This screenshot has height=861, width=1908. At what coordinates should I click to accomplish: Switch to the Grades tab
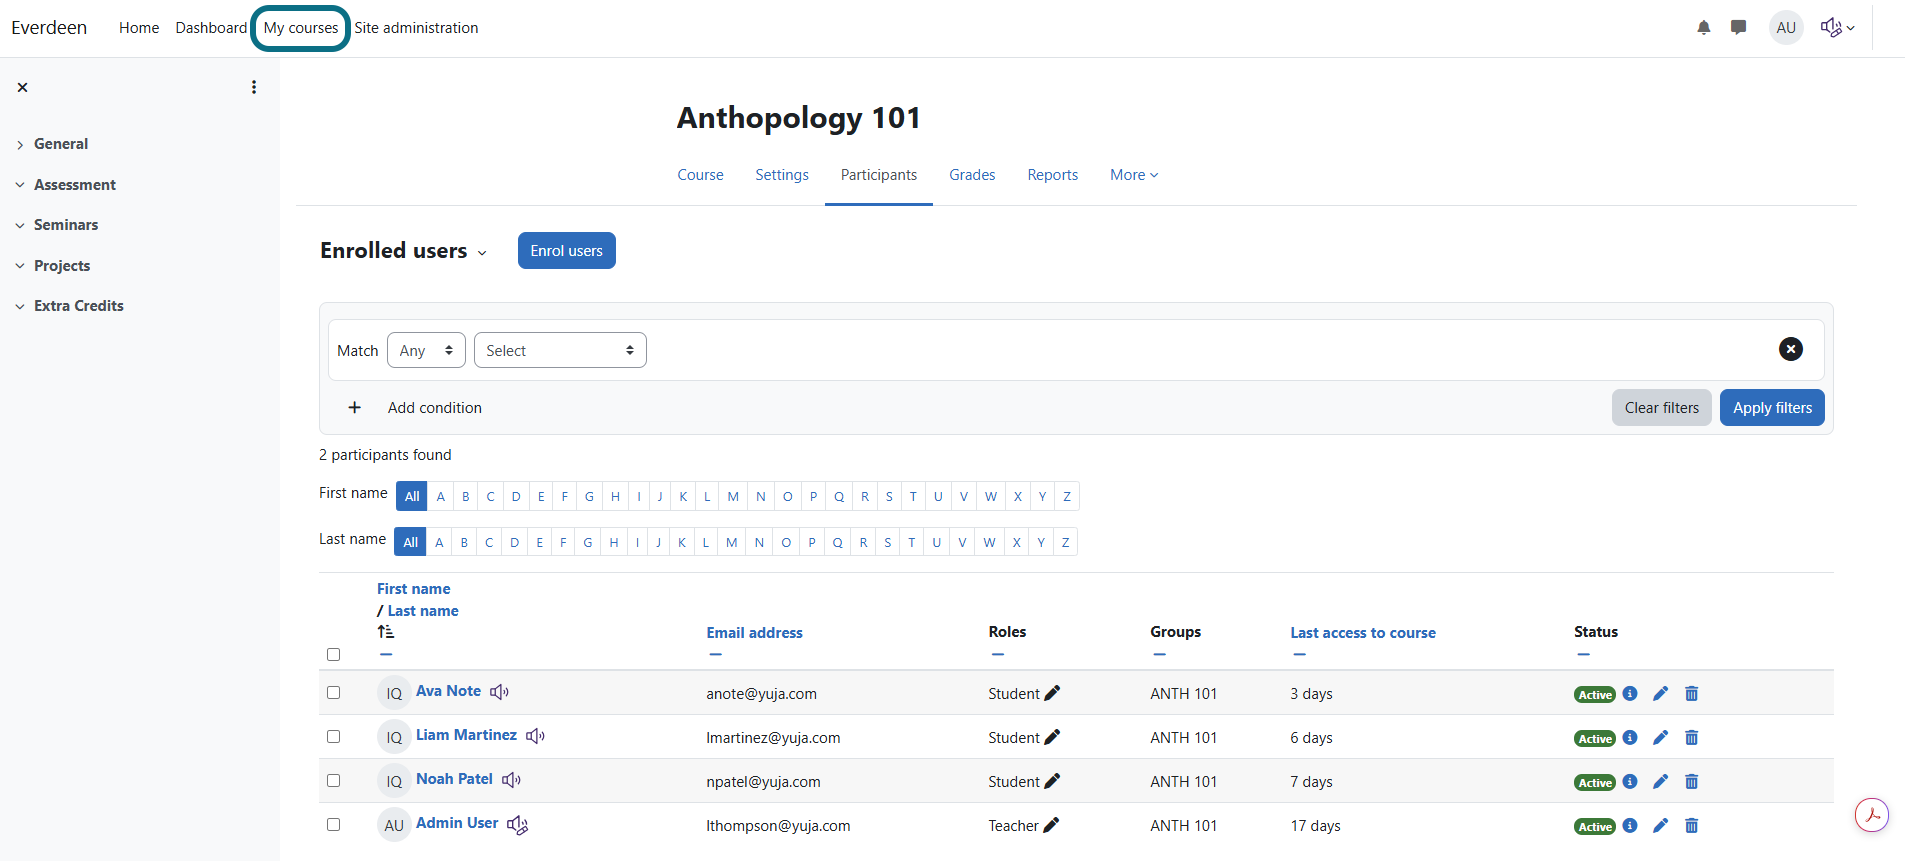(x=972, y=175)
